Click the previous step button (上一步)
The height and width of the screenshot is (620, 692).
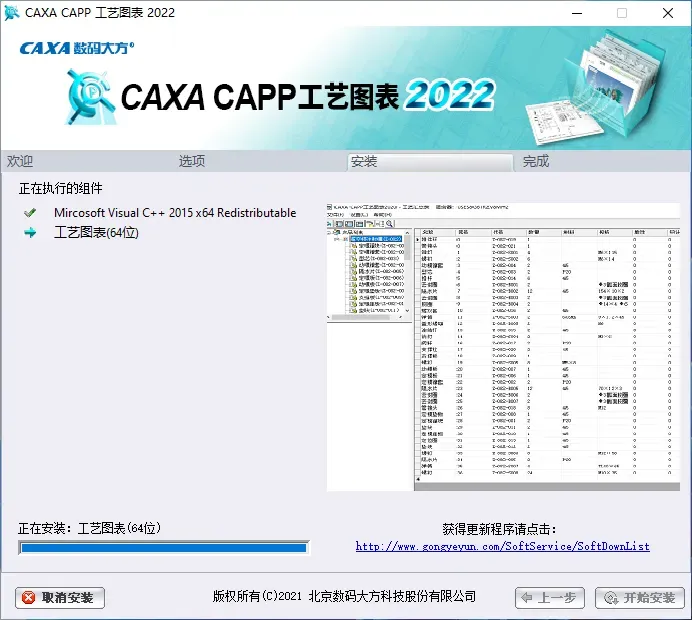(x=549, y=598)
